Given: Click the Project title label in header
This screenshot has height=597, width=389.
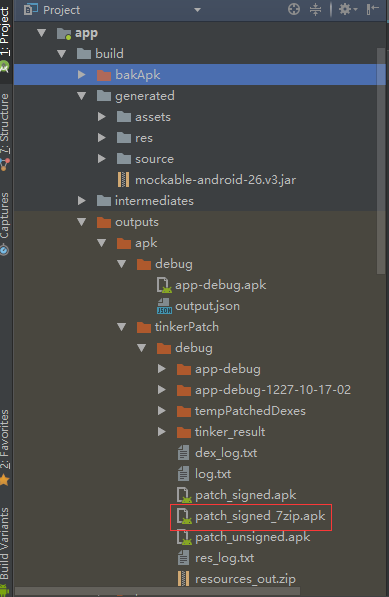Looking at the screenshot, I should coord(61,10).
